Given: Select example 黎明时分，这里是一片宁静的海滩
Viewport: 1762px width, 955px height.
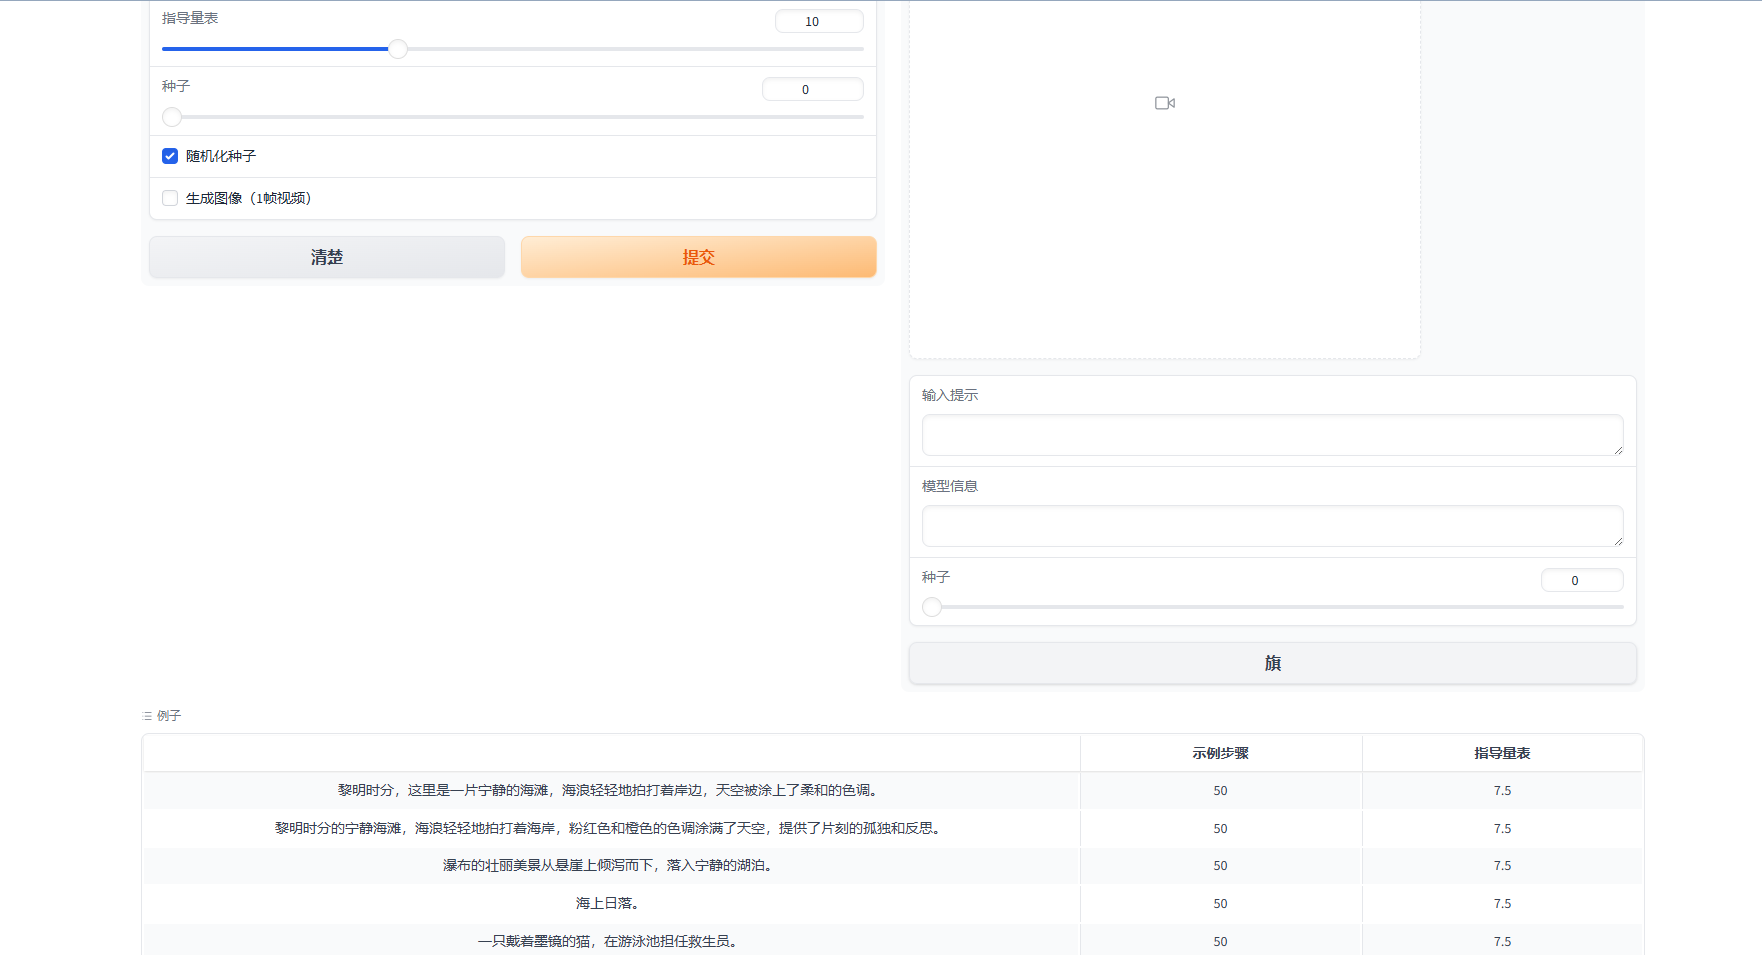Looking at the screenshot, I should click(610, 790).
